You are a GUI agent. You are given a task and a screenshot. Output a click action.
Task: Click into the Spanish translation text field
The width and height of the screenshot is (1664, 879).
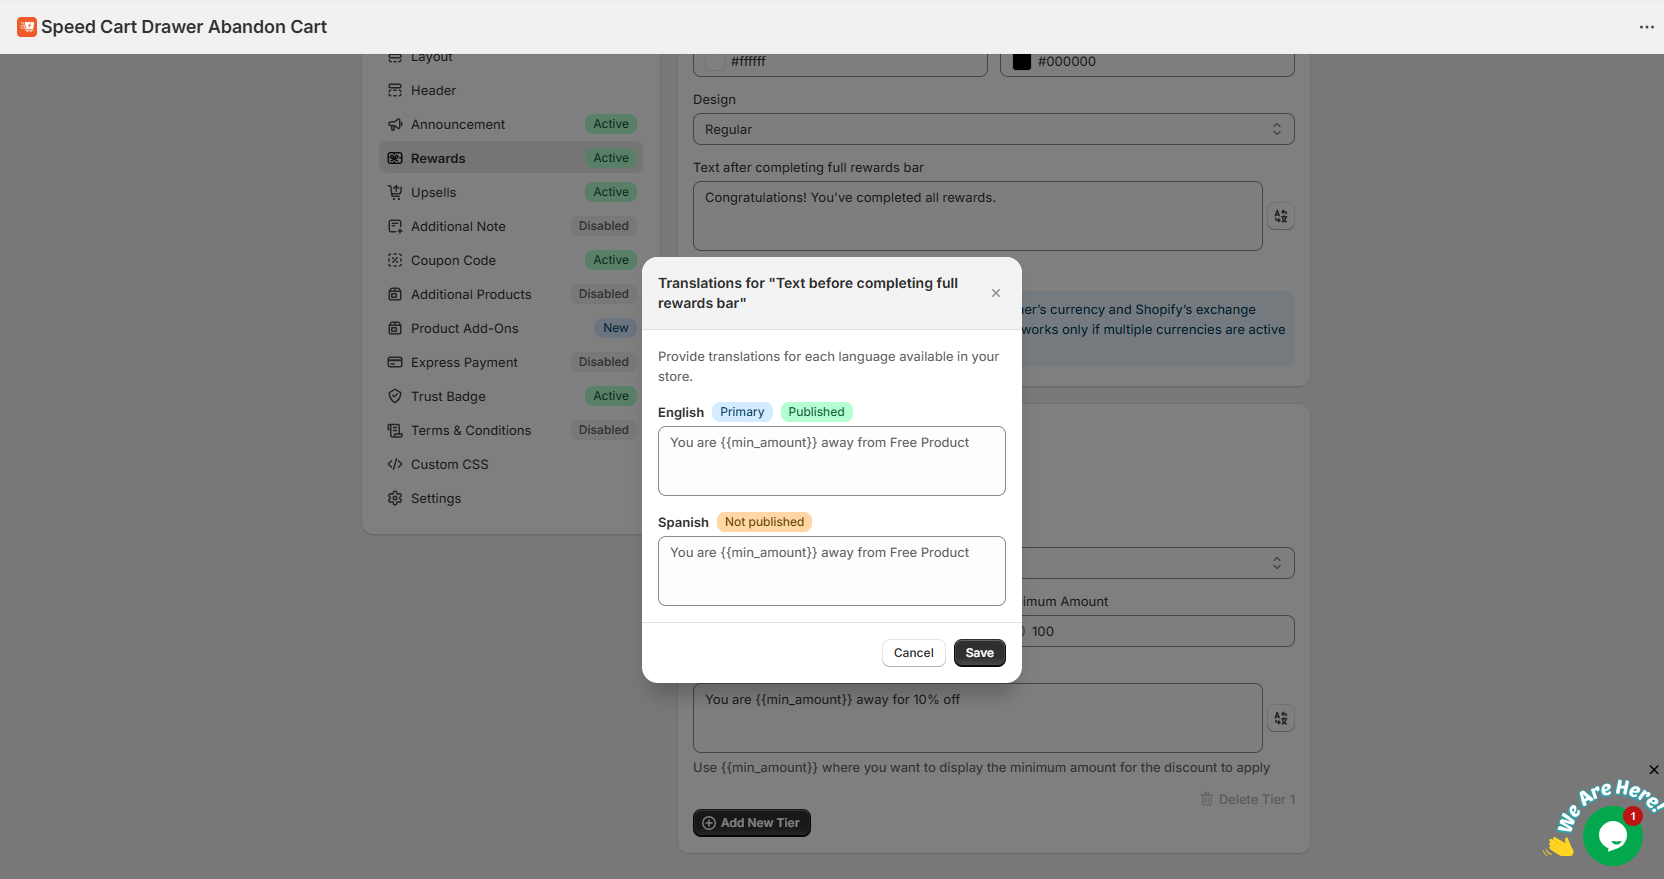pos(831,571)
